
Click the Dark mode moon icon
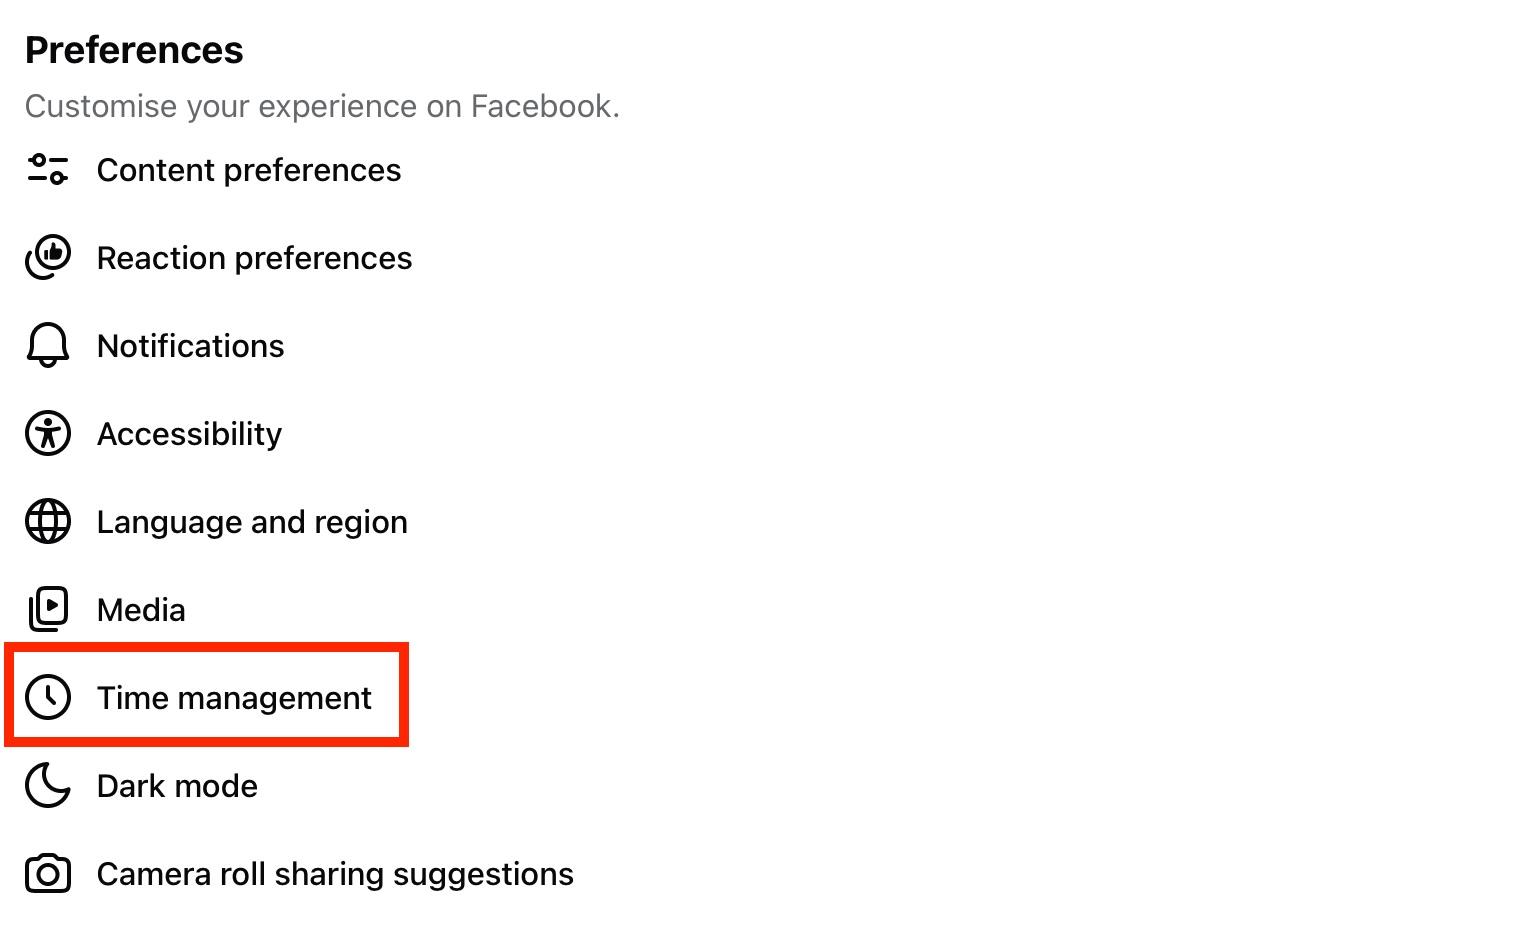coord(47,785)
